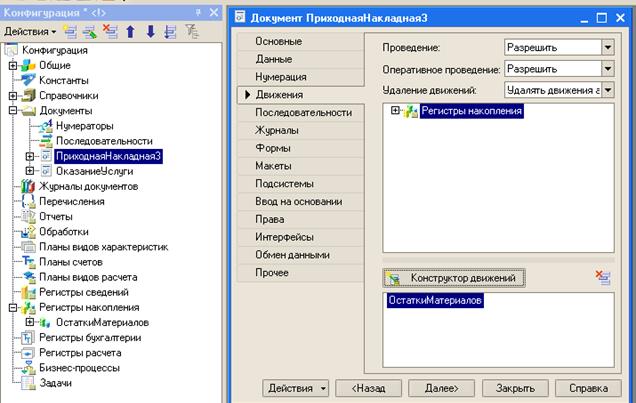This screenshot has height=403, width=636.
Task: Select Планы видов расчета in the tree
Action: 88,277
